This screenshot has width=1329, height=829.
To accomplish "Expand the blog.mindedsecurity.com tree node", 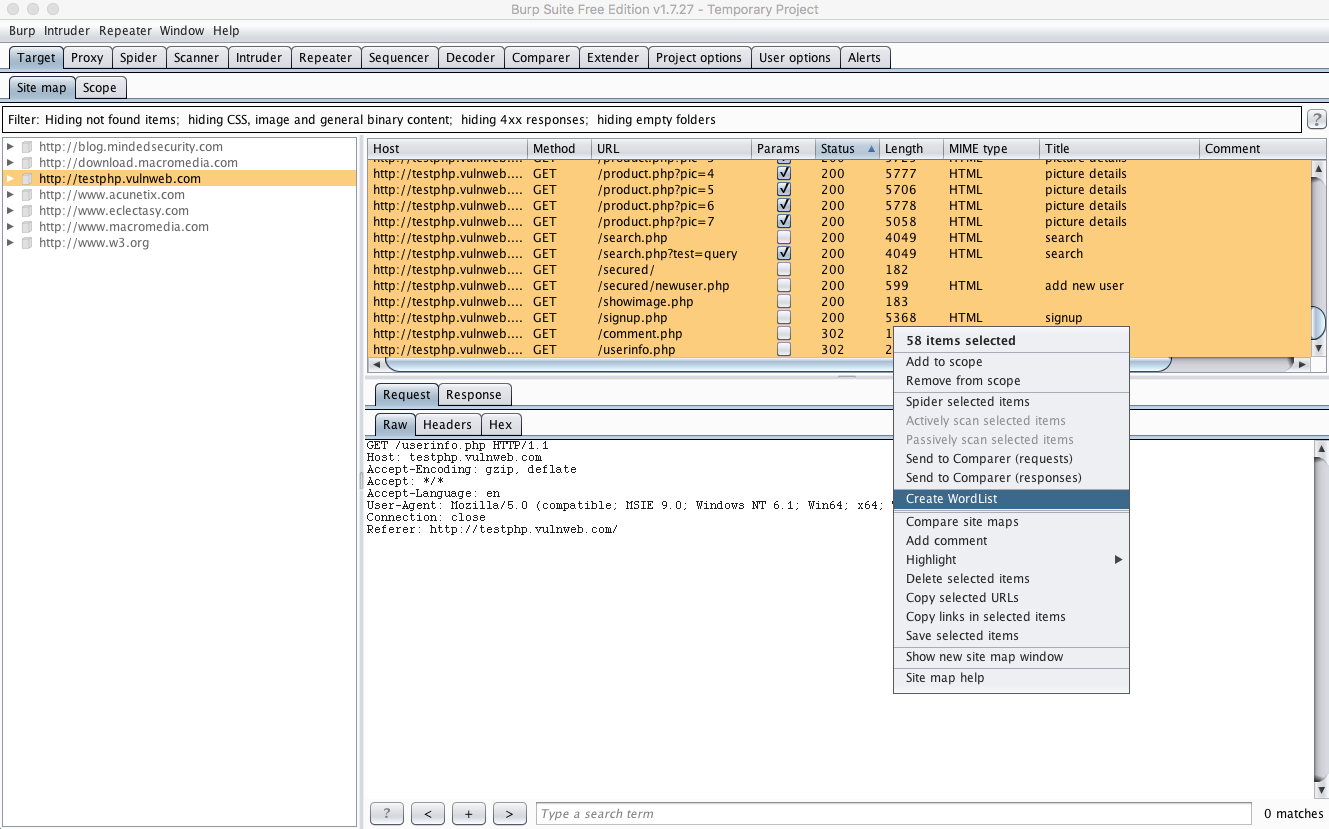I will (x=10, y=147).
